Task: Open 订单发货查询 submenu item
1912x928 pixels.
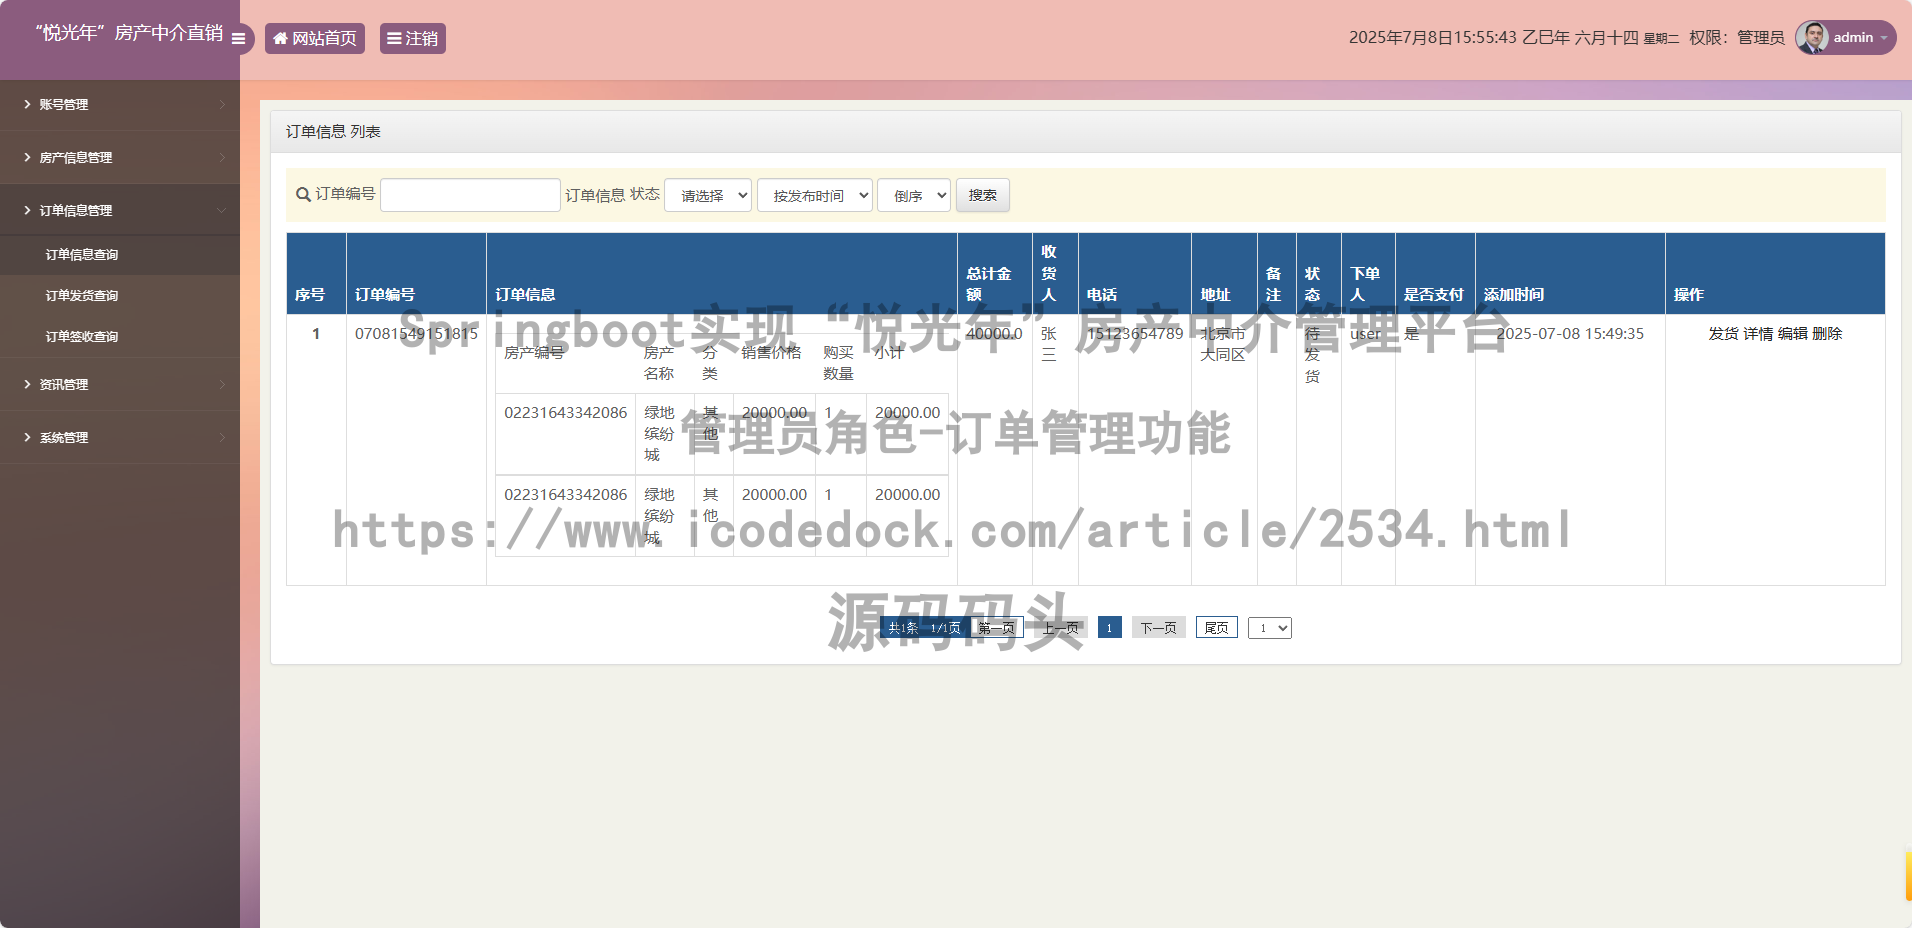Action: [82, 296]
